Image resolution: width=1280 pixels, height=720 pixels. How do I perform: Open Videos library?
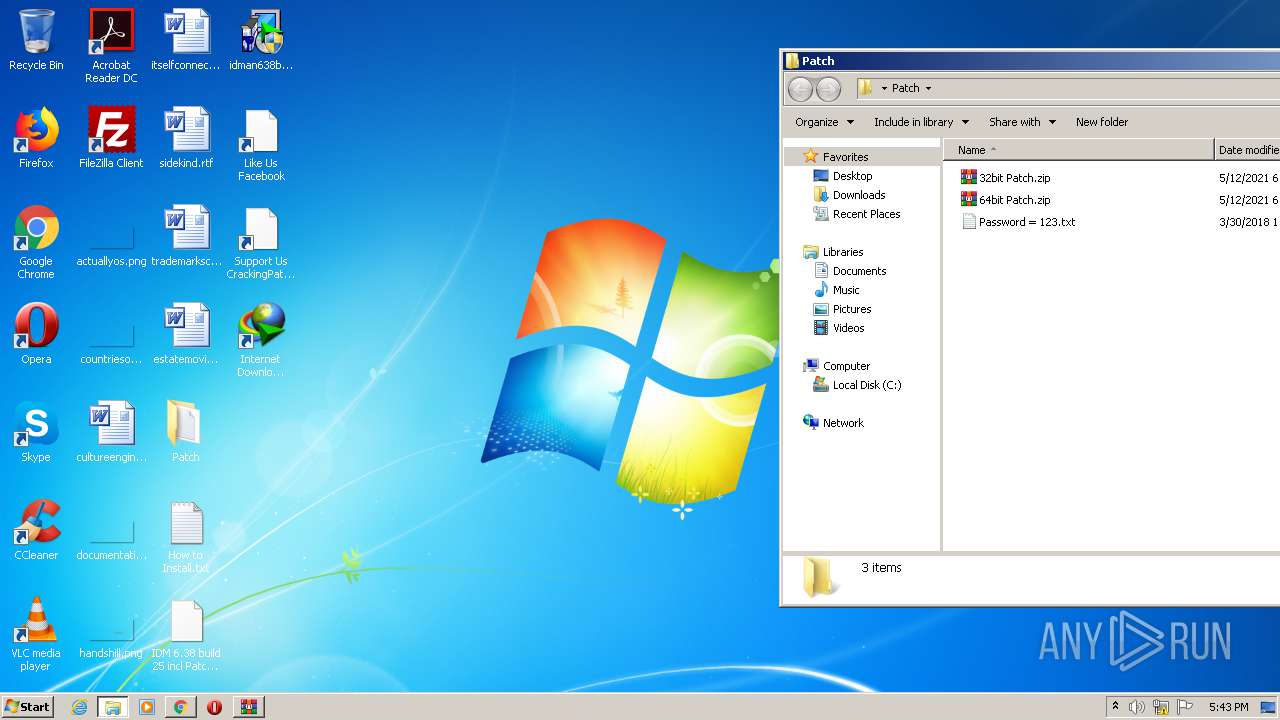tap(839, 328)
